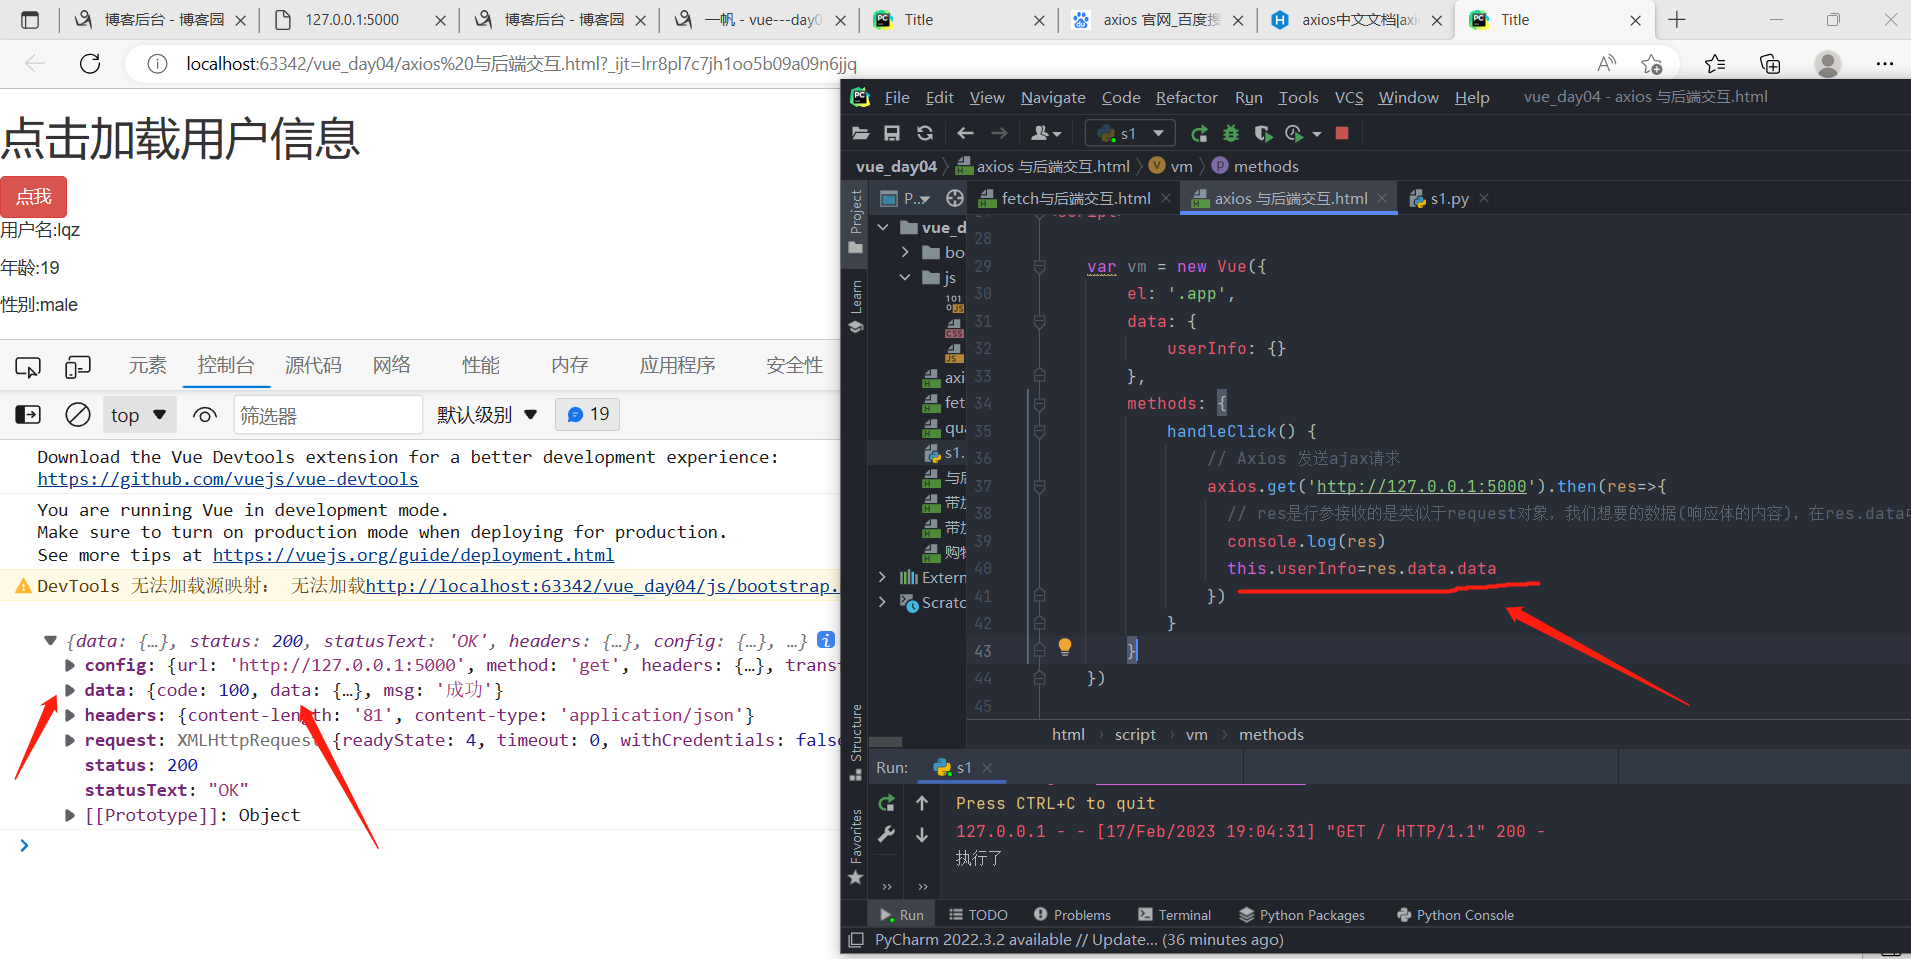Screen dimensions: 1911x959
Task: Open the s1 run configuration dropdown
Action: 1131,133
